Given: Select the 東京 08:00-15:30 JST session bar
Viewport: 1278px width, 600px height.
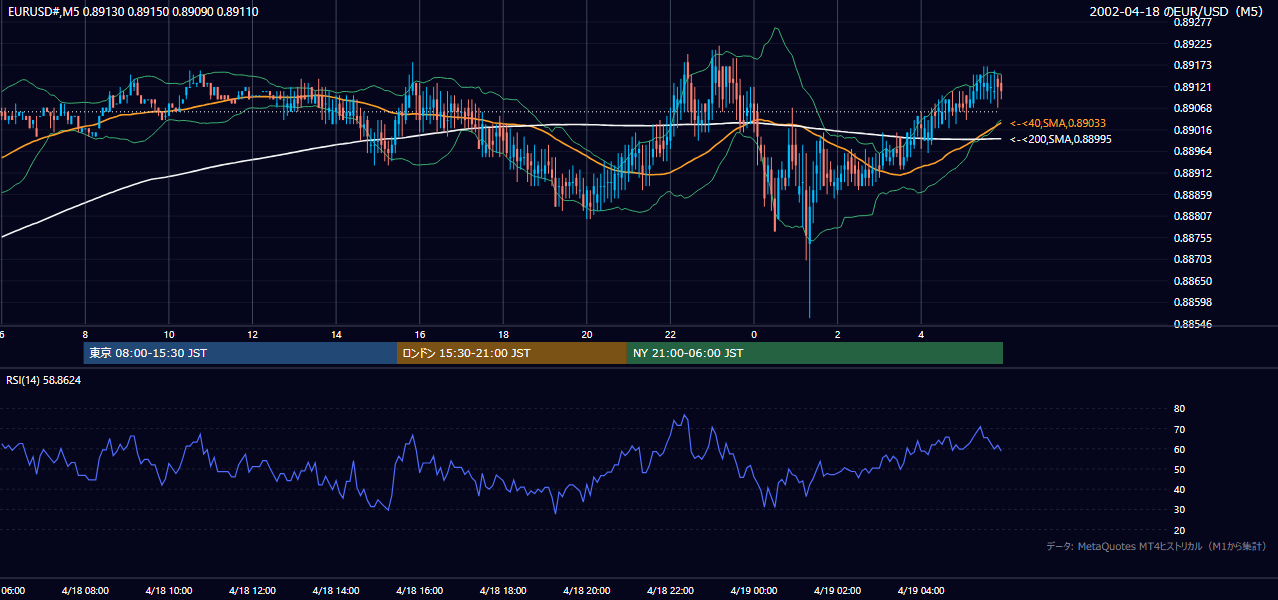Looking at the screenshot, I should pyautogui.click(x=240, y=353).
